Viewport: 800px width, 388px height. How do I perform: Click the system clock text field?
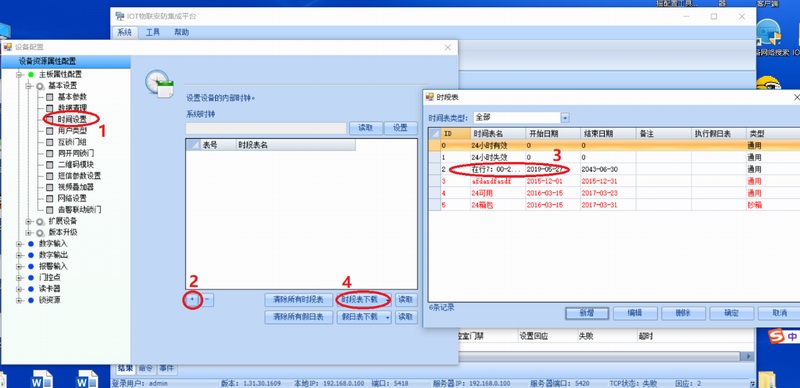[266, 128]
